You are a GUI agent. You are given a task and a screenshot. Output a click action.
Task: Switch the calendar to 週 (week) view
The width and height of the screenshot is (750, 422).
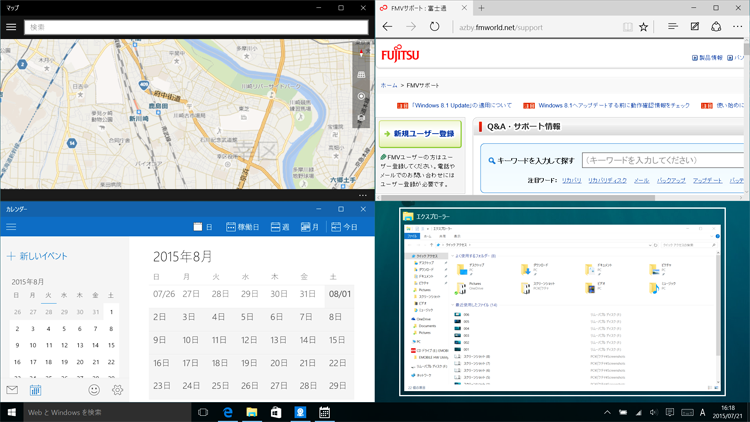[x=280, y=227]
